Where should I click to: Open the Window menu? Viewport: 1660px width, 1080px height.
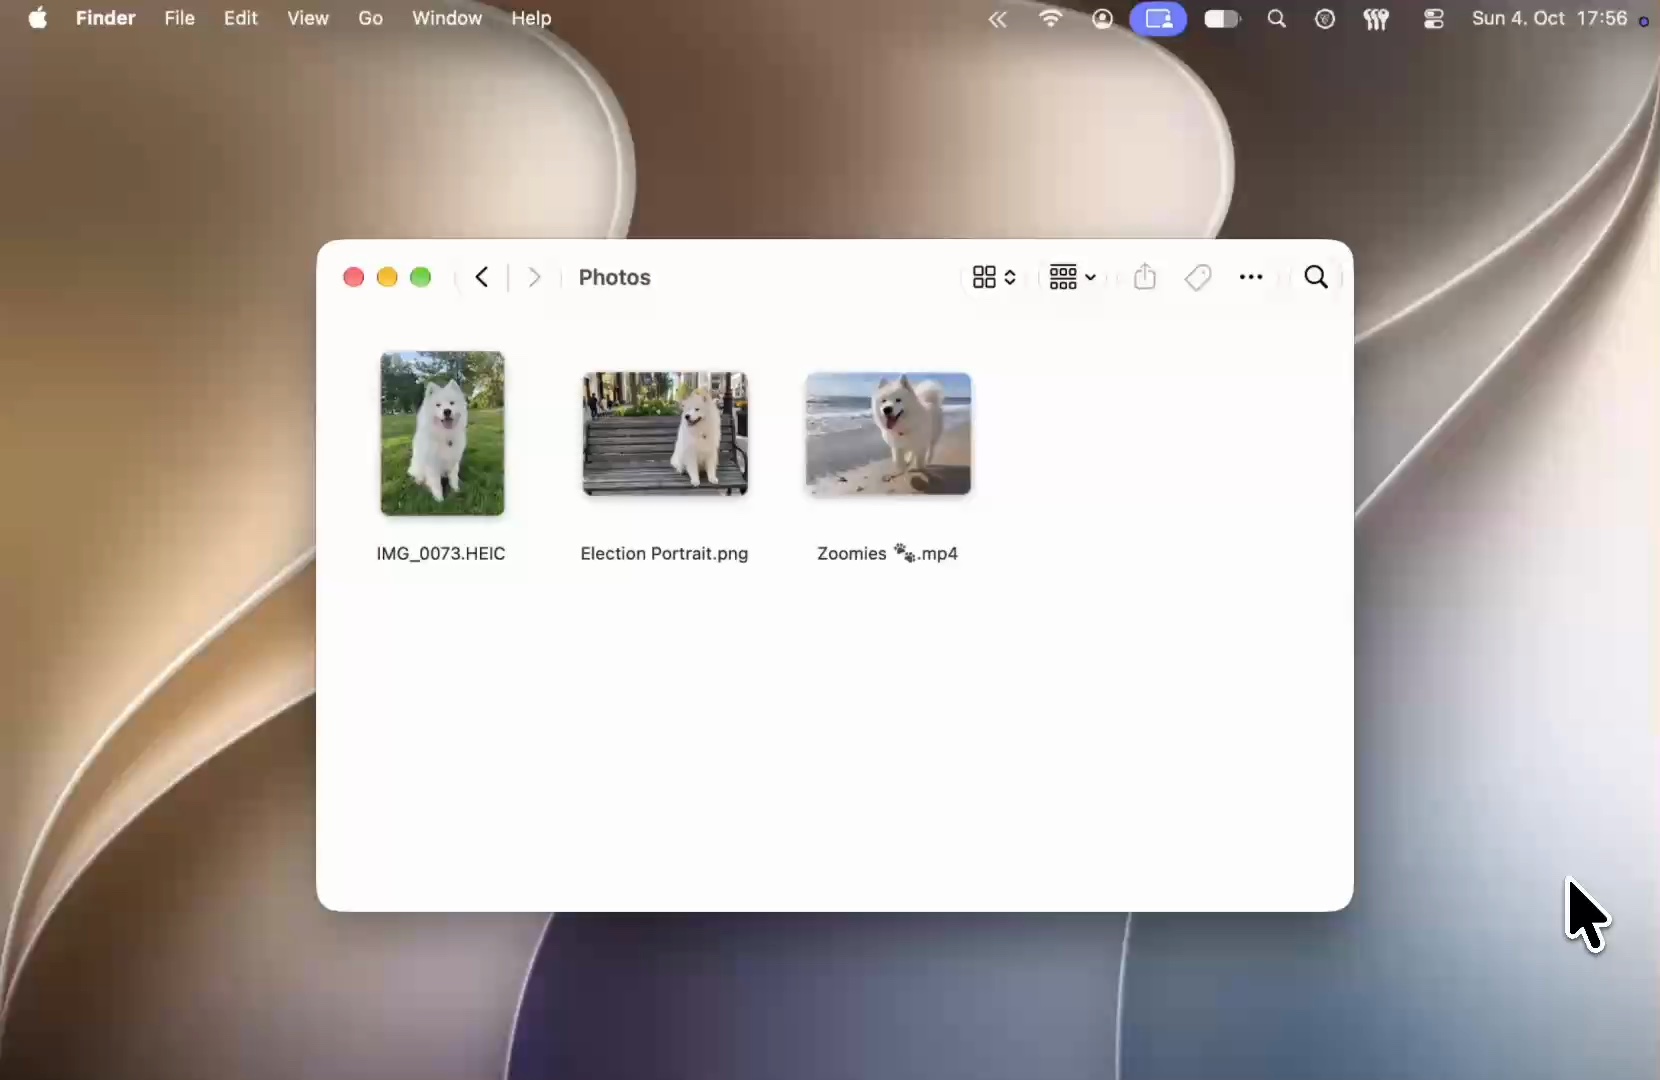tap(446, 18)
